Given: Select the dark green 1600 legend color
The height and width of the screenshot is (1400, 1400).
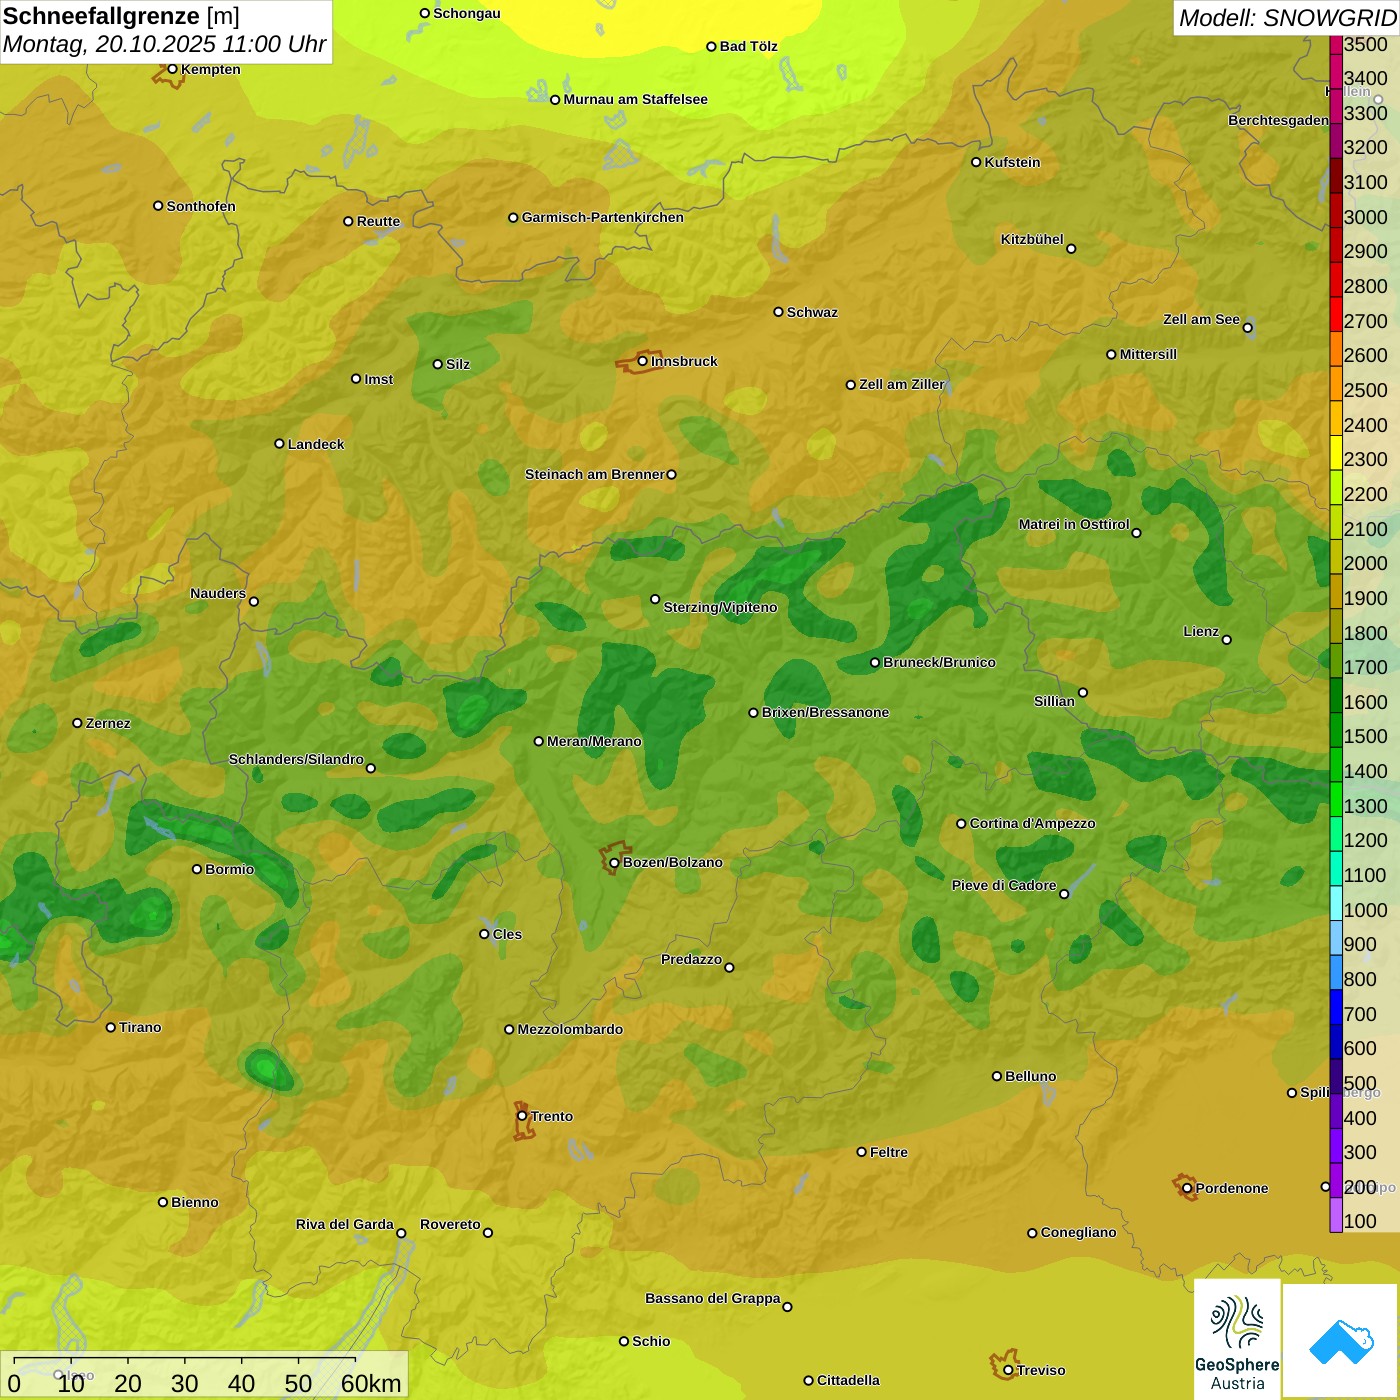Looking at the screenshot, I should [1336, 695].
